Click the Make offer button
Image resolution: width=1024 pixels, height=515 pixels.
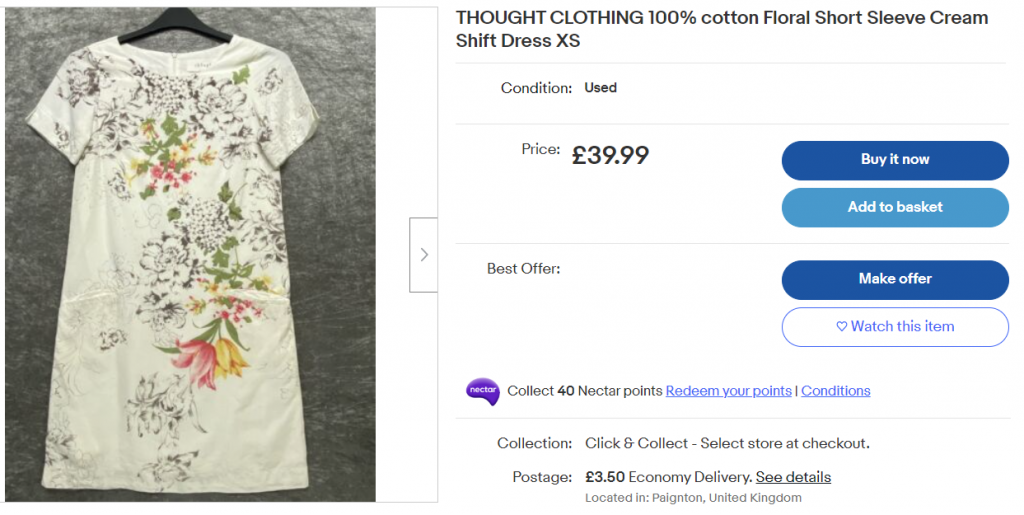[x=895, y=279]
